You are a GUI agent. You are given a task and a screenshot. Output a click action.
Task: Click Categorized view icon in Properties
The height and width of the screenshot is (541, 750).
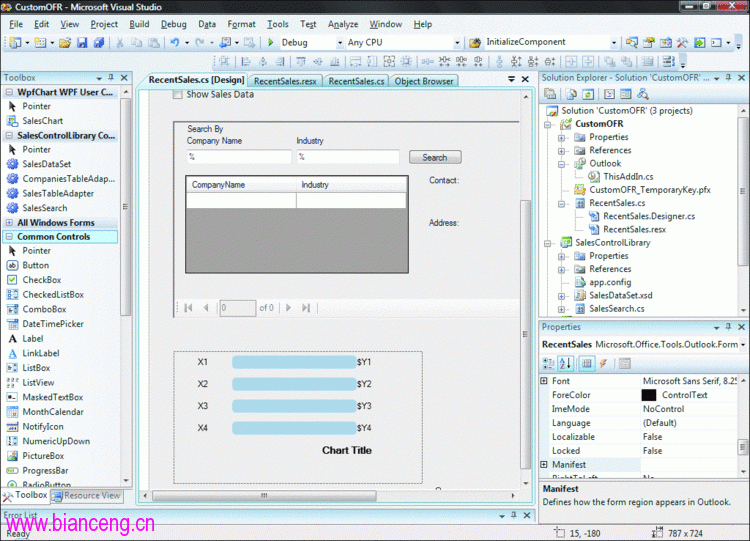pos(548,364)
